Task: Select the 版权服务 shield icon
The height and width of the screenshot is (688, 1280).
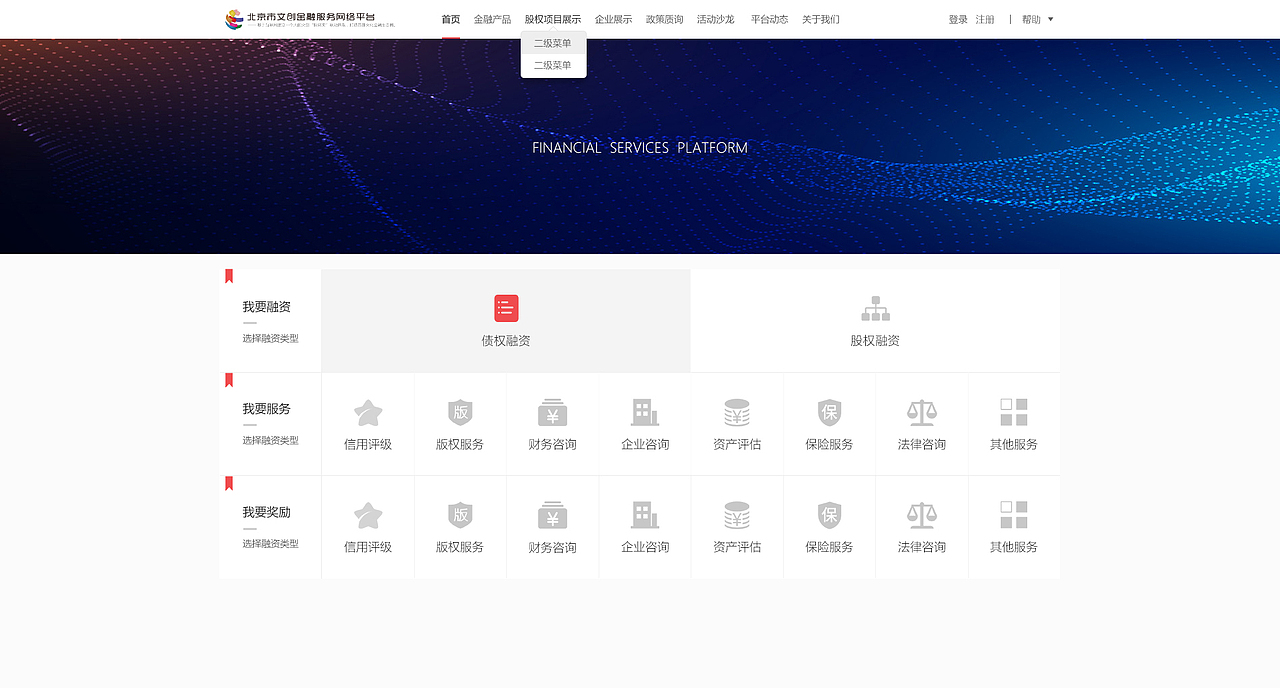Action: click(x=460, y=411)
